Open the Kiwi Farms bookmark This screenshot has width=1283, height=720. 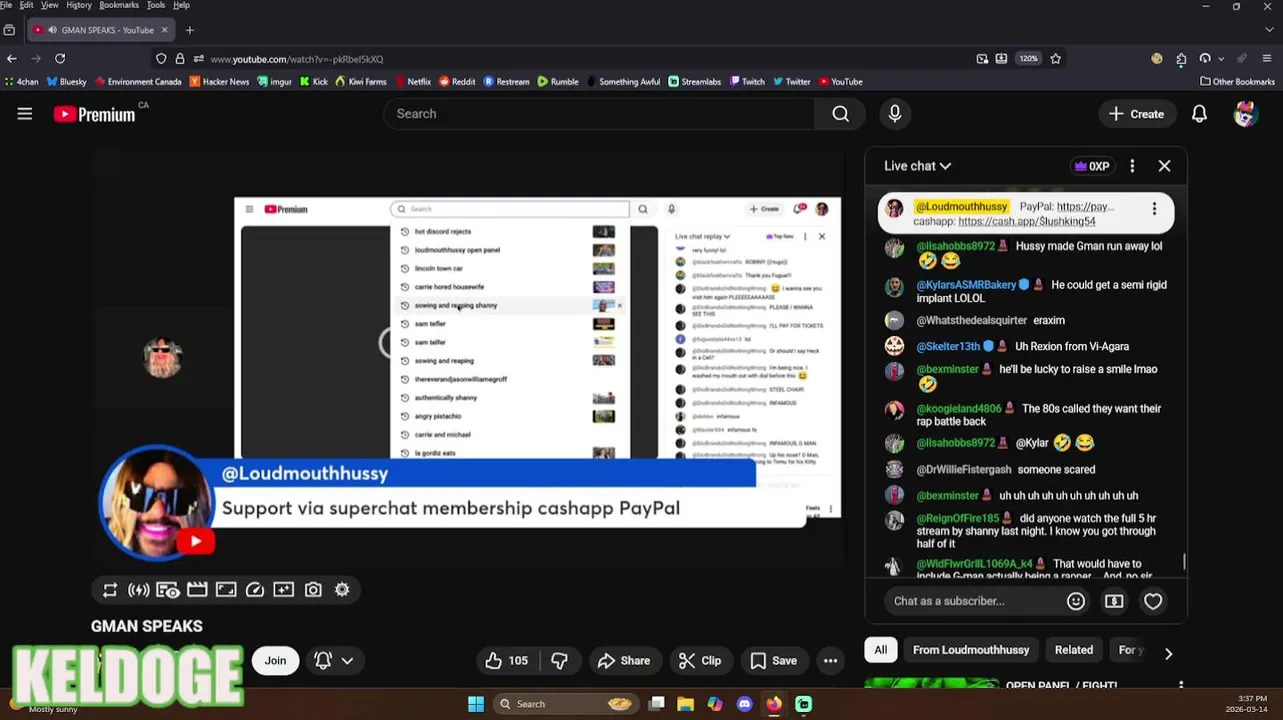361,82
